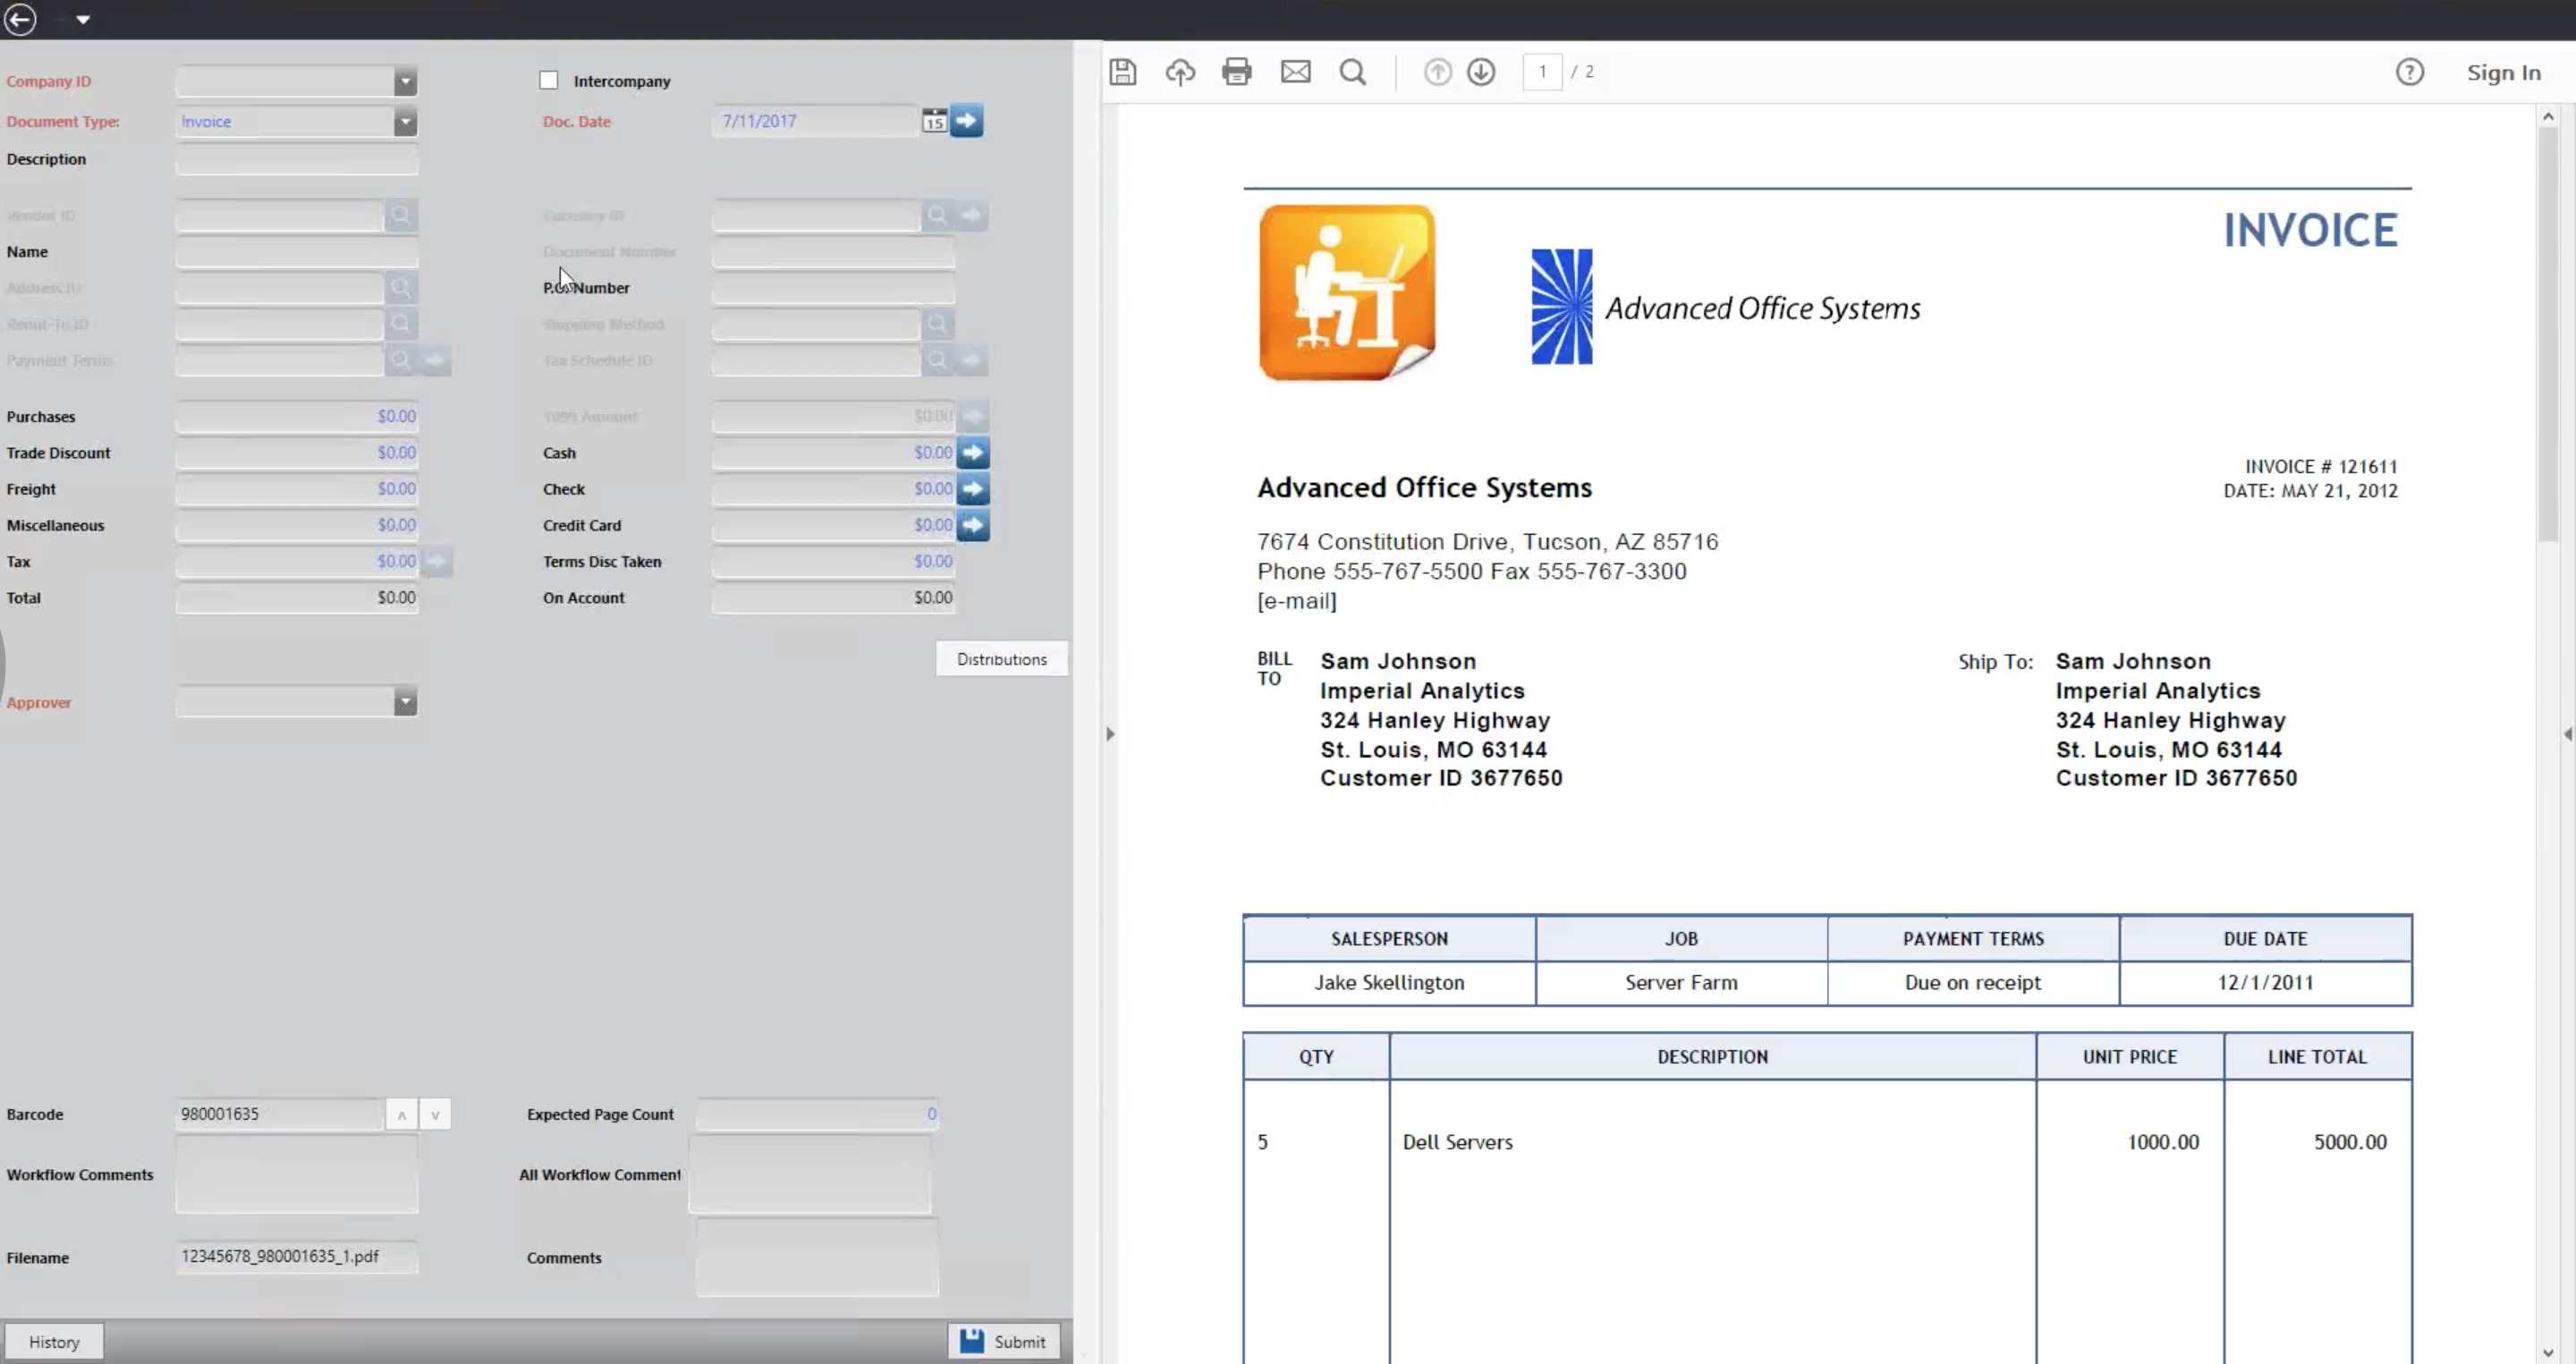Viewport: 2576px width, 1364px height.
Task: Click the Address ID lookup magnifier
Action: point(401,288)
